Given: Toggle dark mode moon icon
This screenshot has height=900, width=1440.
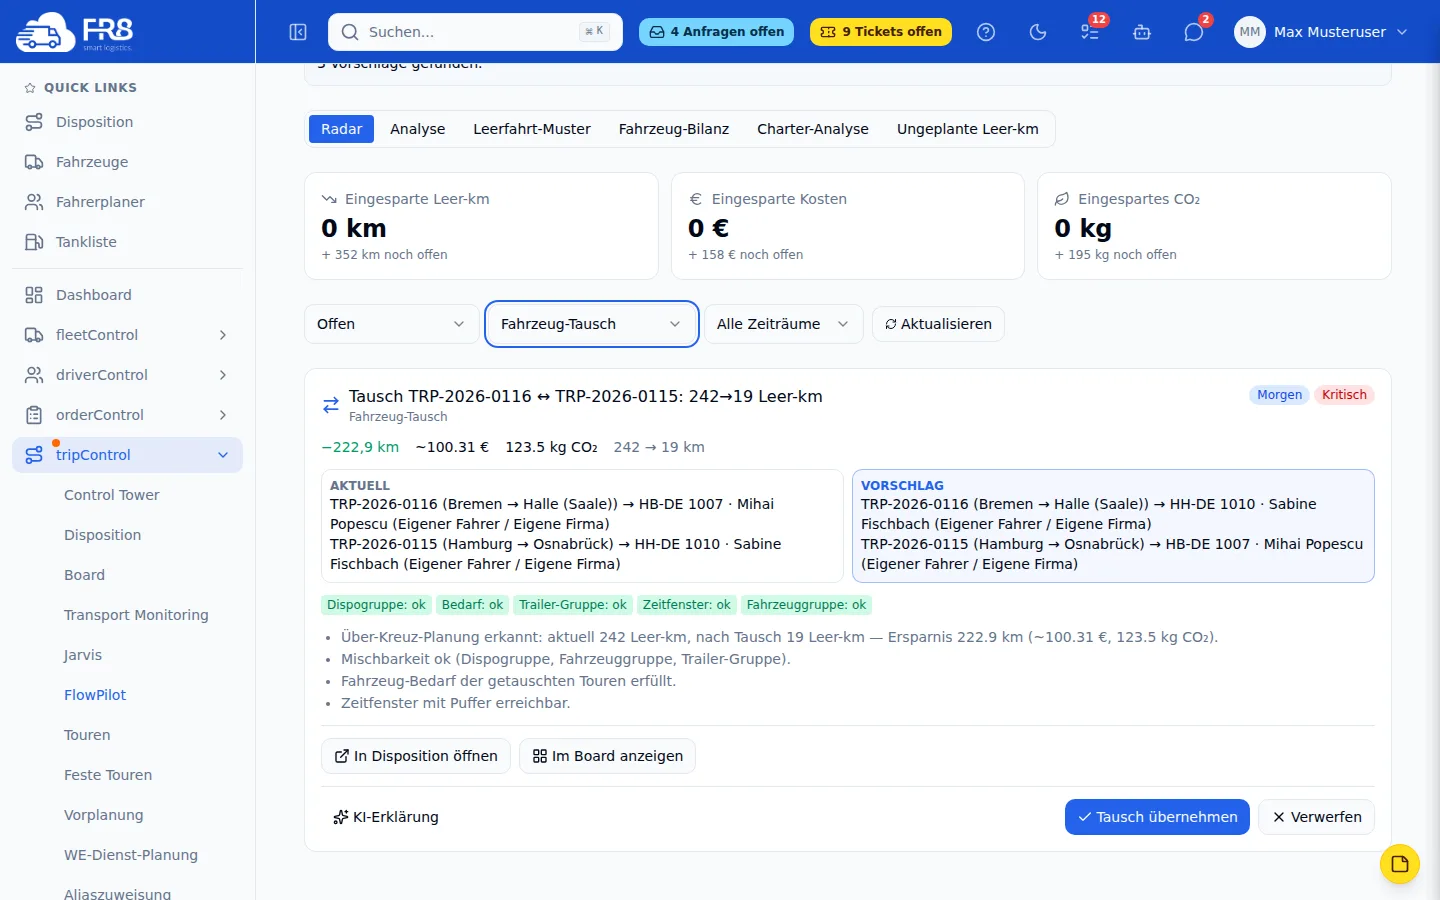Looking at the screenshot, I should click(1038, 32).
